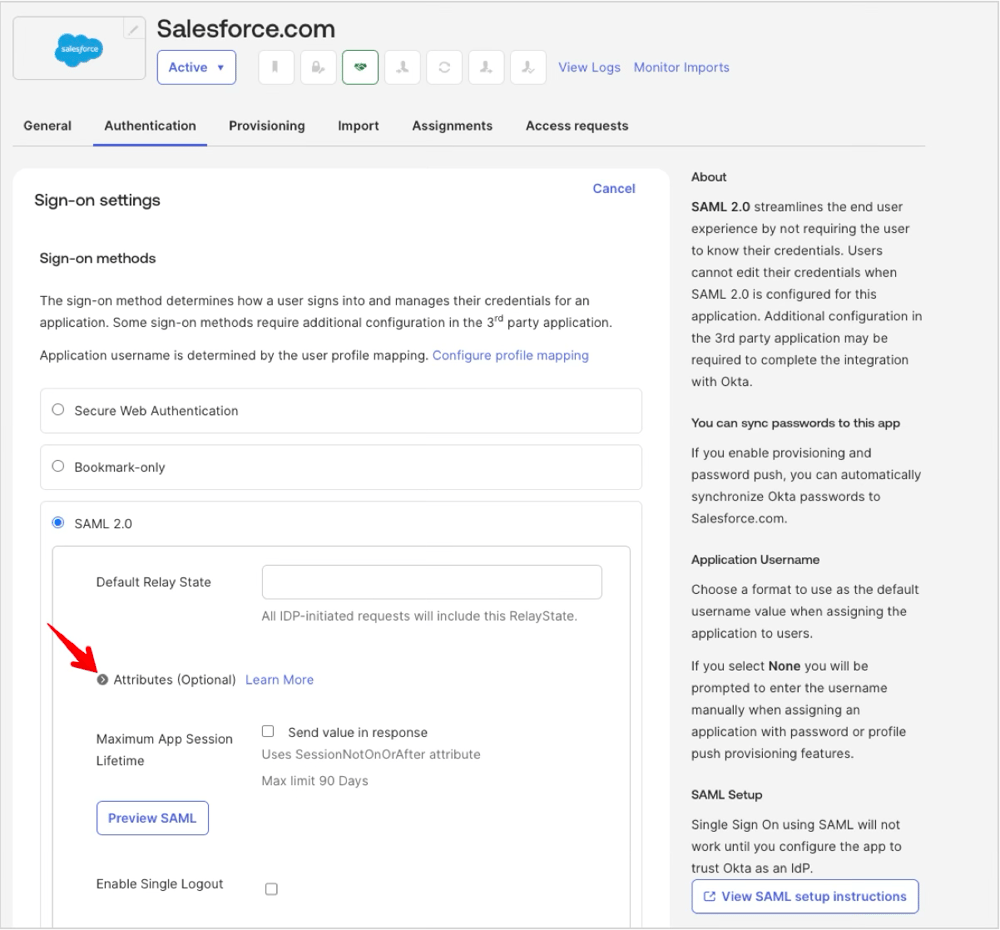The width and height of the screenshot is (1000, 930).
Task: Click the edit pencil on the app logo
Action: click(133, 29)
